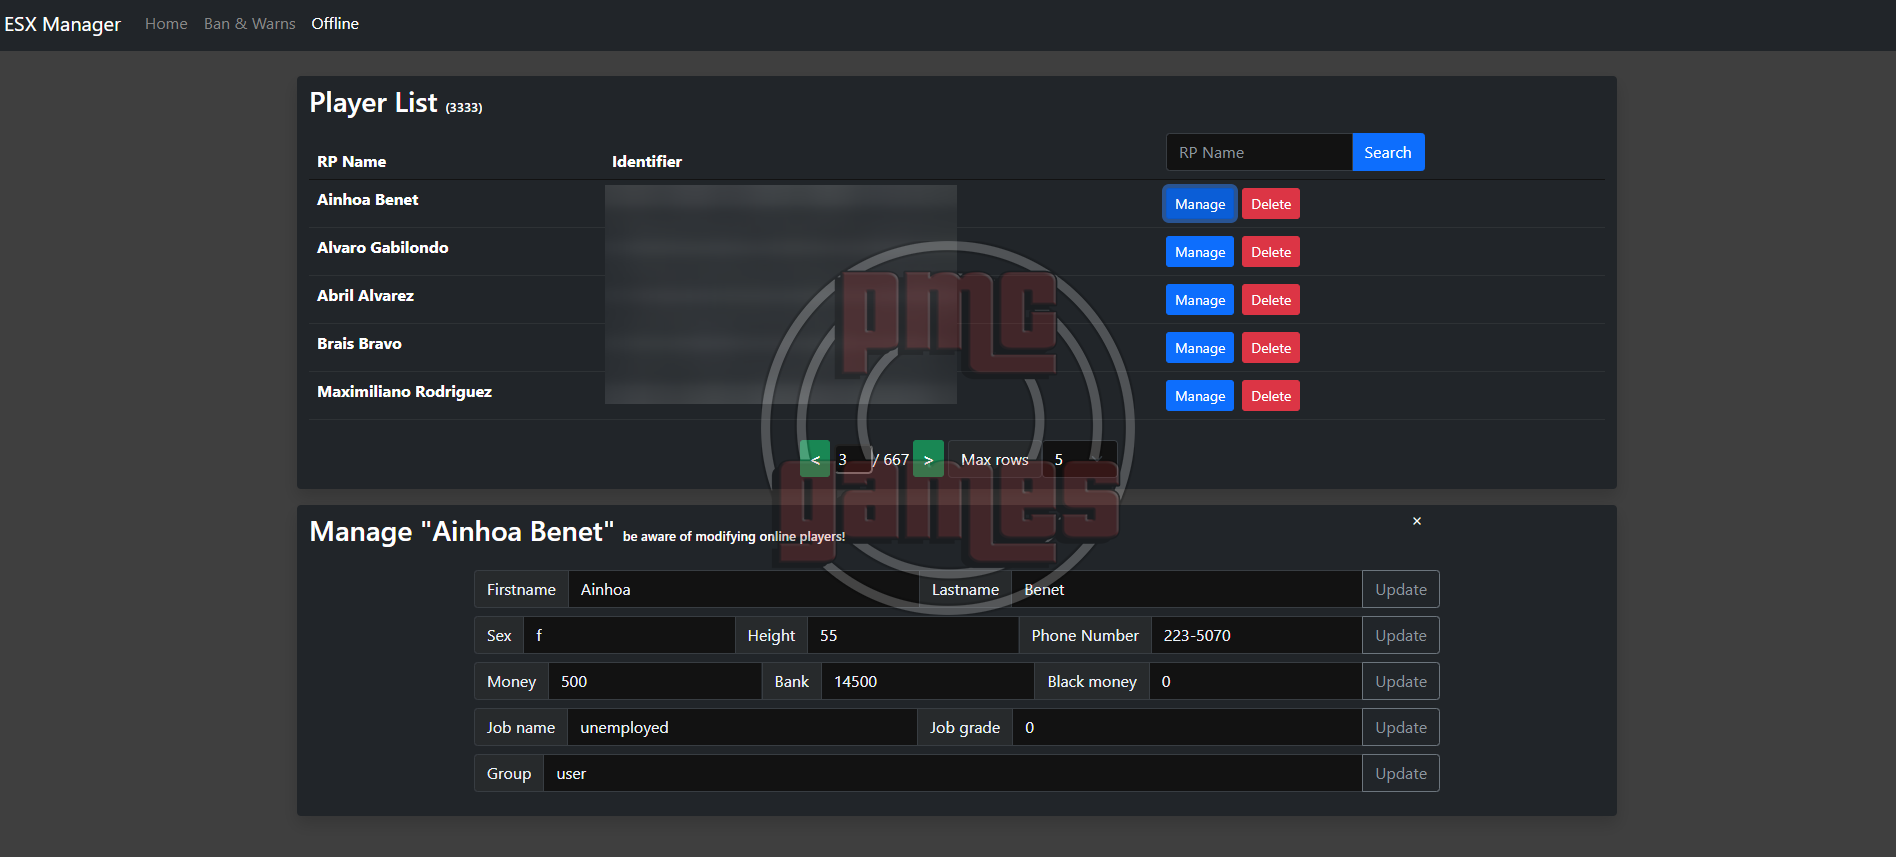Select the name Abril Alvarez
1896x857 pixels.
point(365,296)
